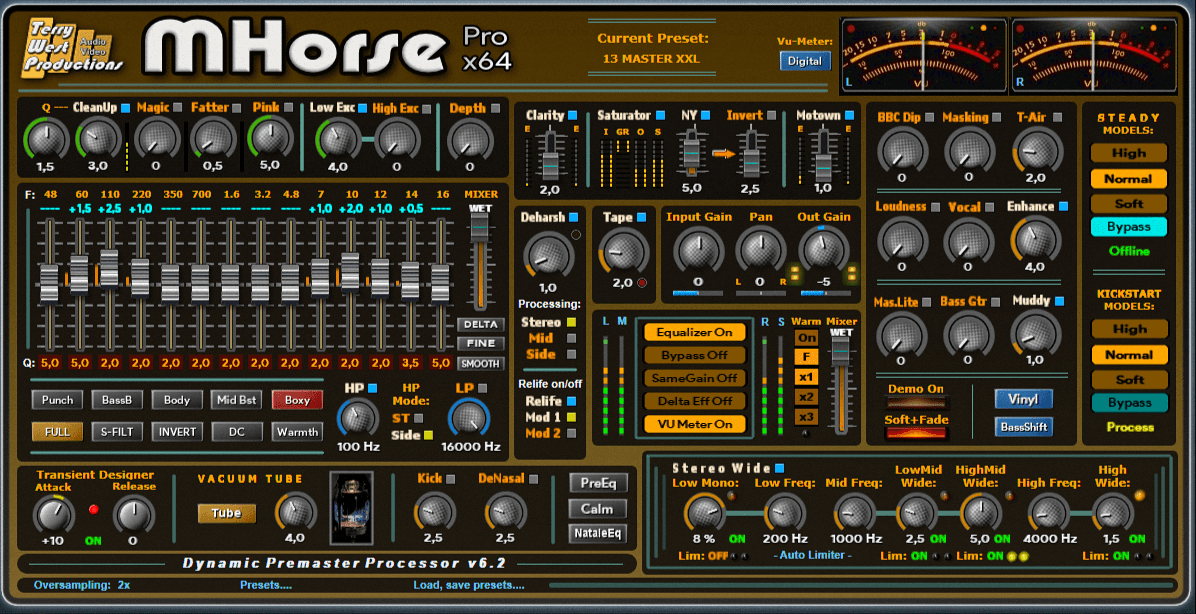Select the SMOOTH button
Screen dimensions: 1196x614
tap(481, 364)
